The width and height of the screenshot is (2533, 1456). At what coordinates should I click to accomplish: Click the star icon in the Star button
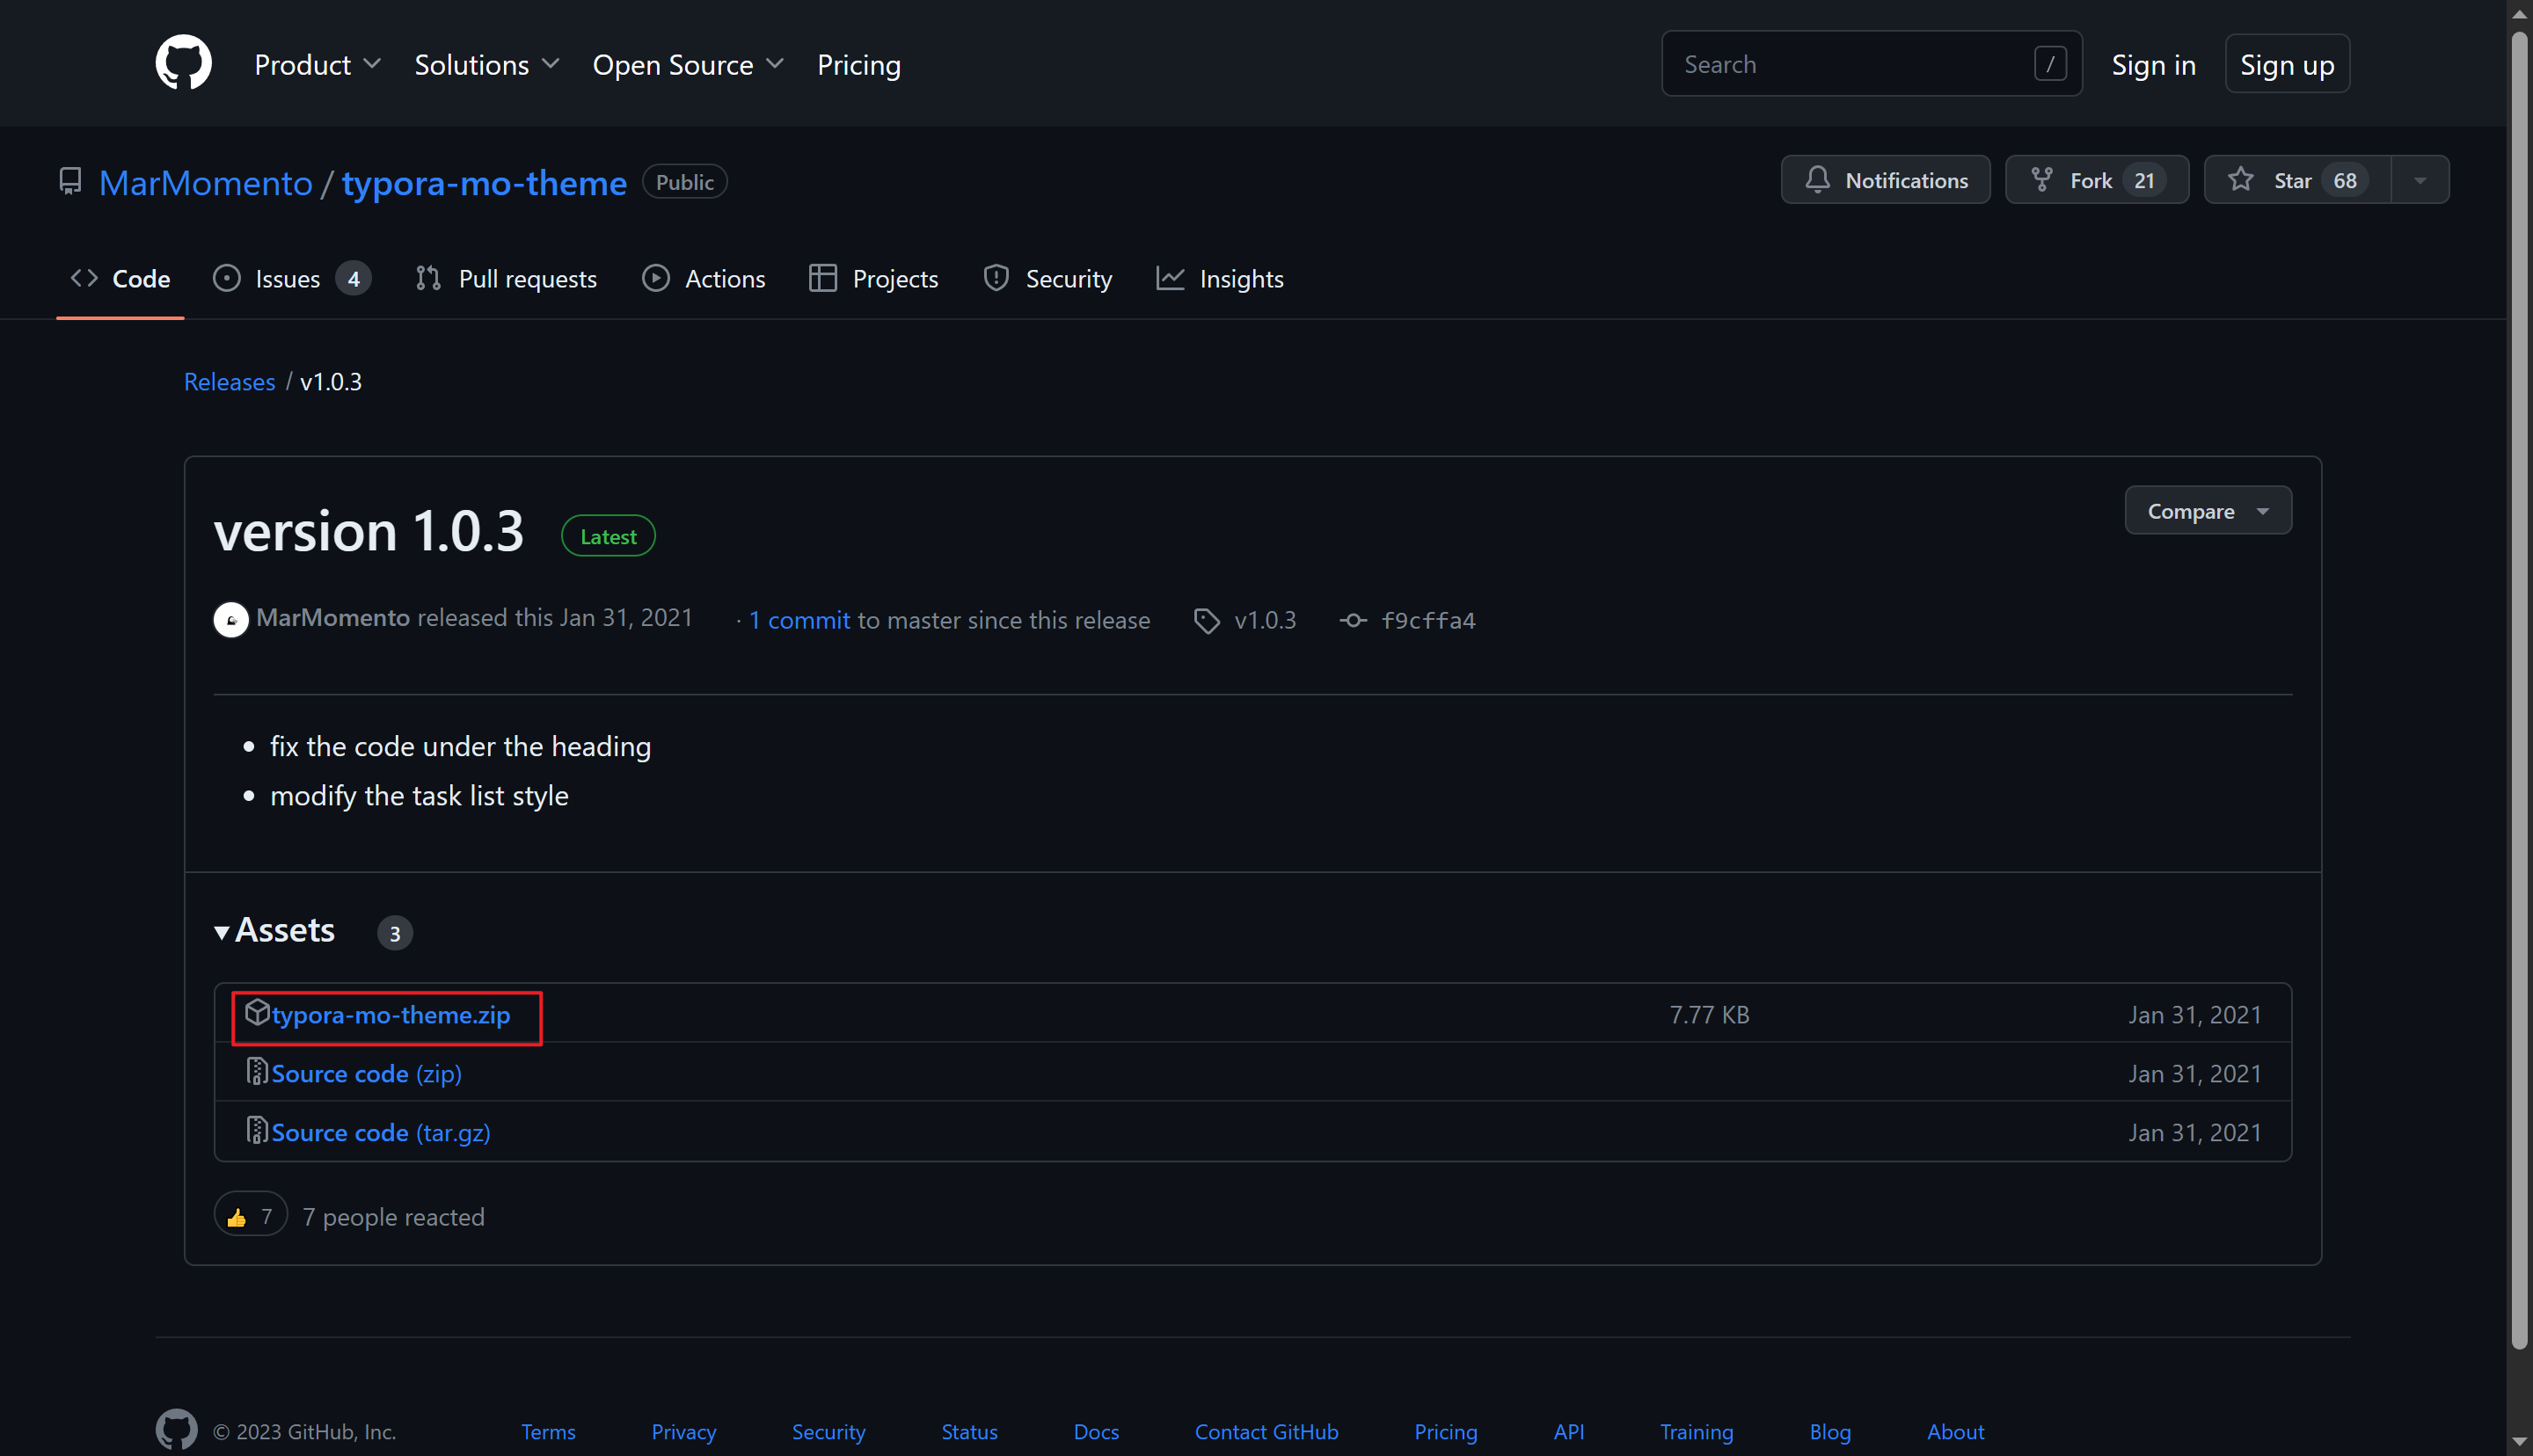2241,180
